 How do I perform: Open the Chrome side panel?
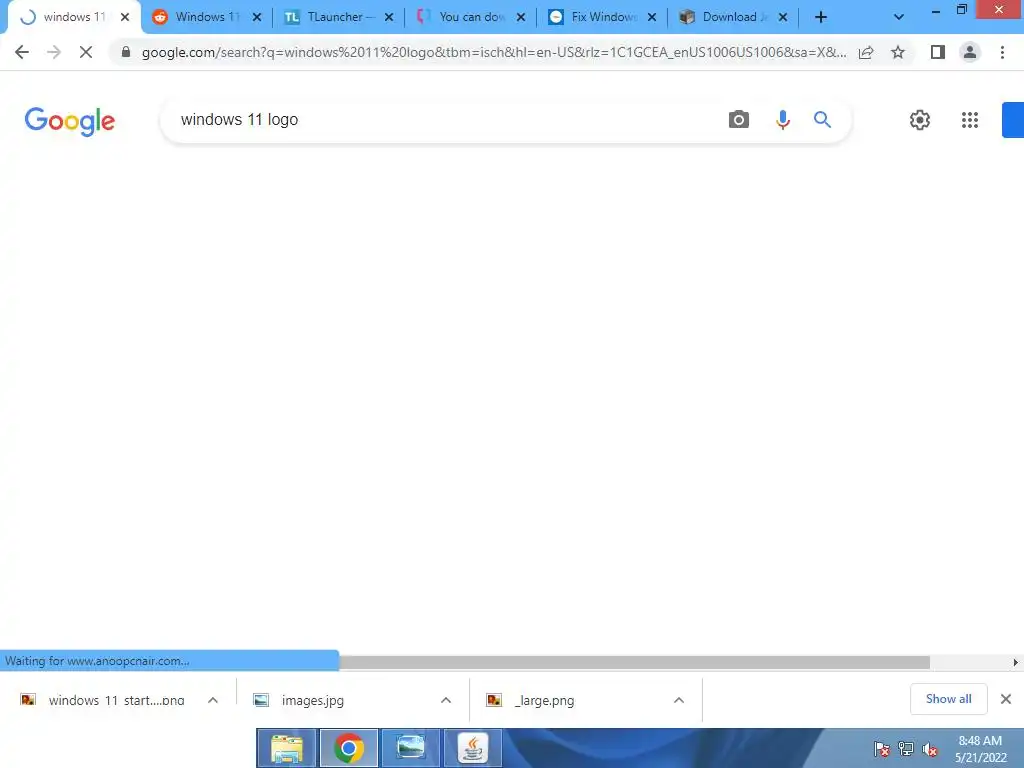click(938, 52)
